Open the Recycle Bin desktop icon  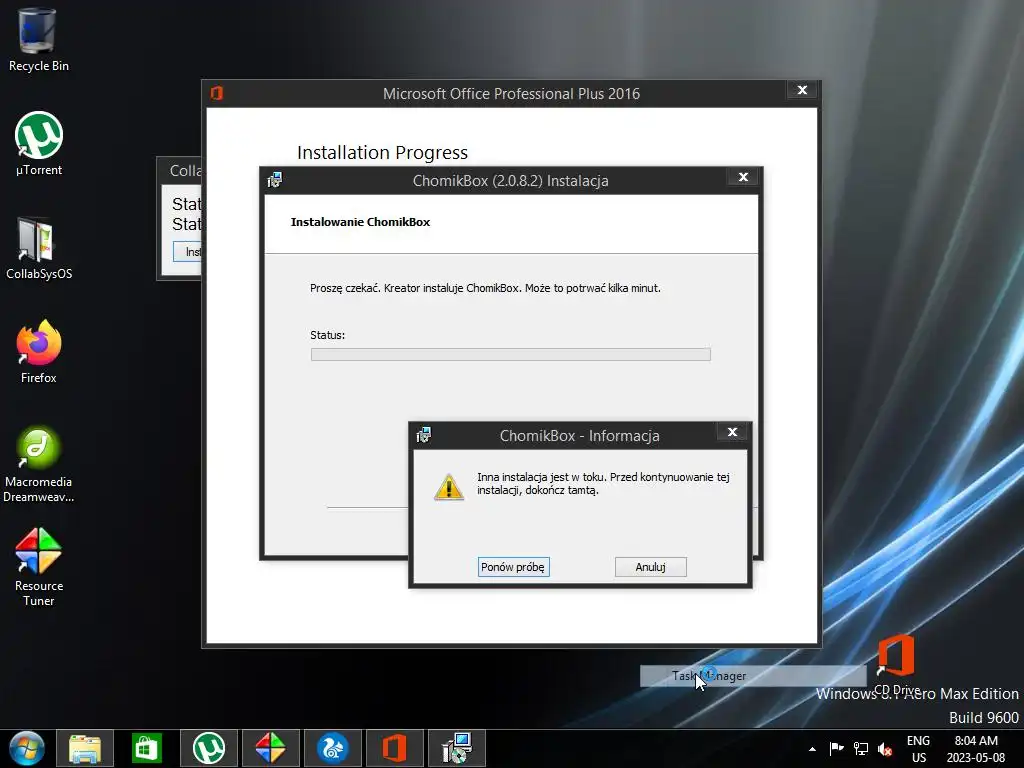pos(38,39)
